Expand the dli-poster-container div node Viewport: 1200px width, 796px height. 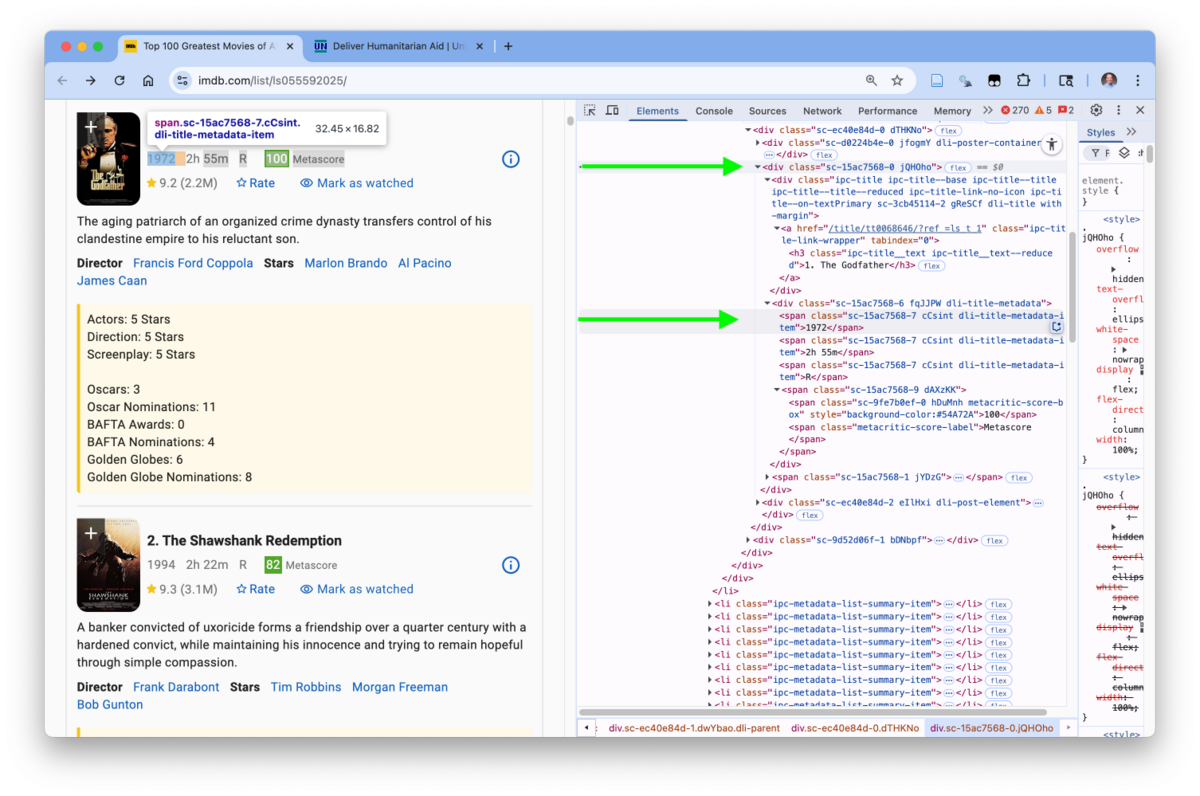(758, 143)
